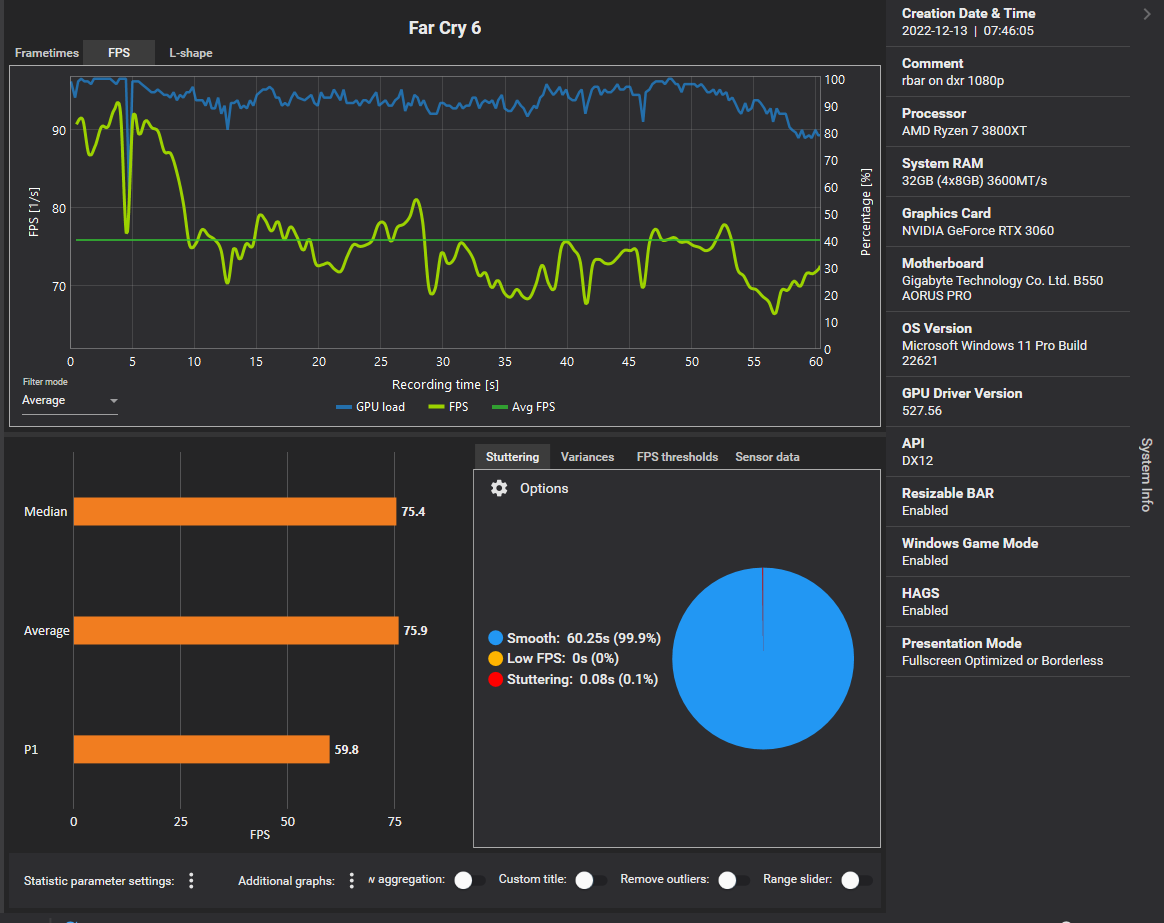Viewport: 1164px width, 923px height.
Task: Show the Sensor data tab
Action: pyautogui.click(x=767, y=457)
